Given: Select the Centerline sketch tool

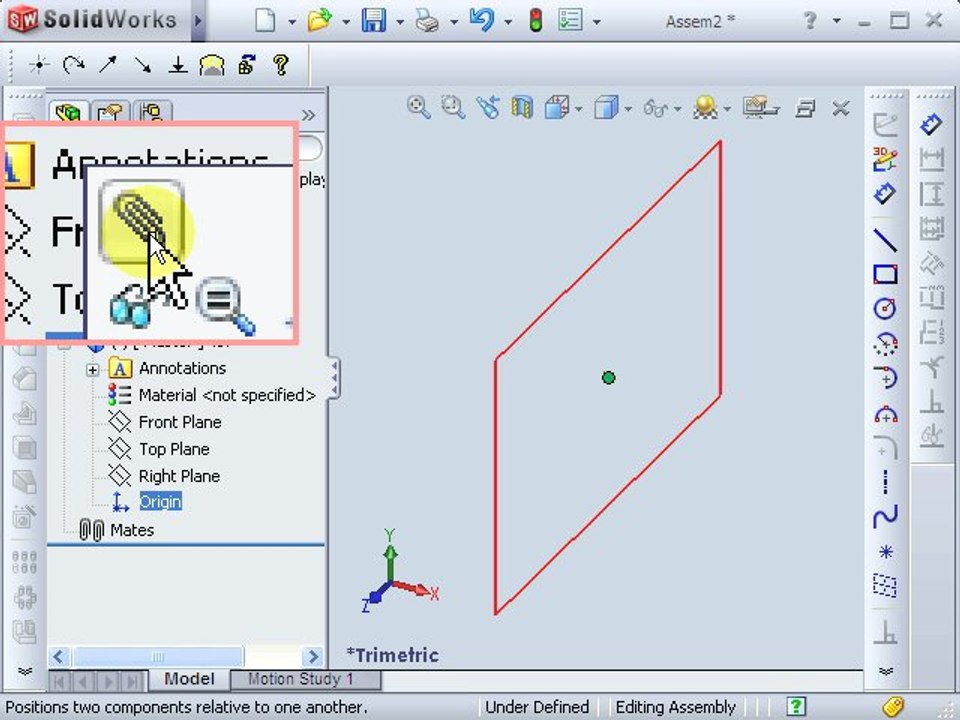Looking at the screenshot, I should tap(885, 482).
